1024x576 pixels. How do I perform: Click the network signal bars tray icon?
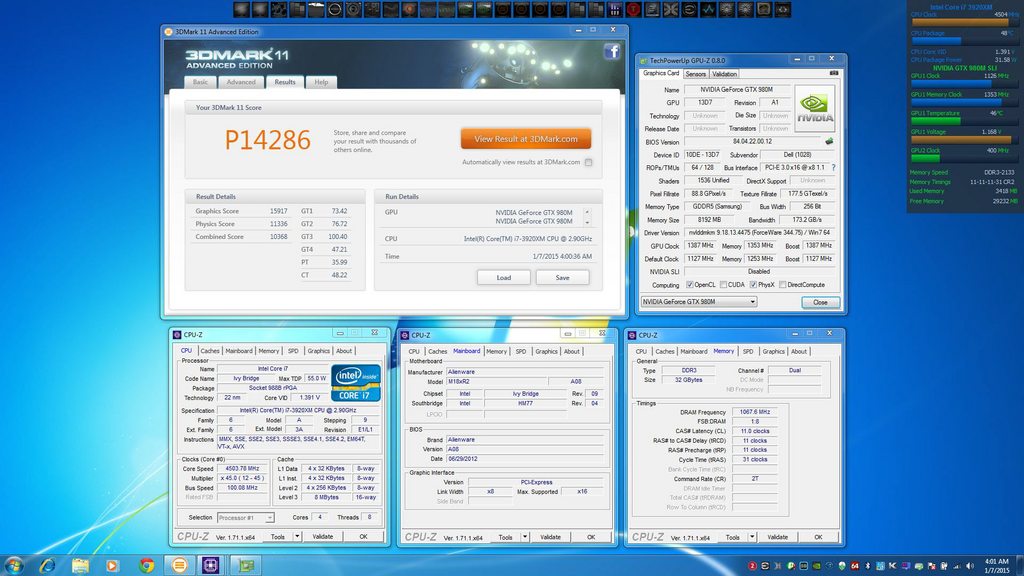click(957, 566)
